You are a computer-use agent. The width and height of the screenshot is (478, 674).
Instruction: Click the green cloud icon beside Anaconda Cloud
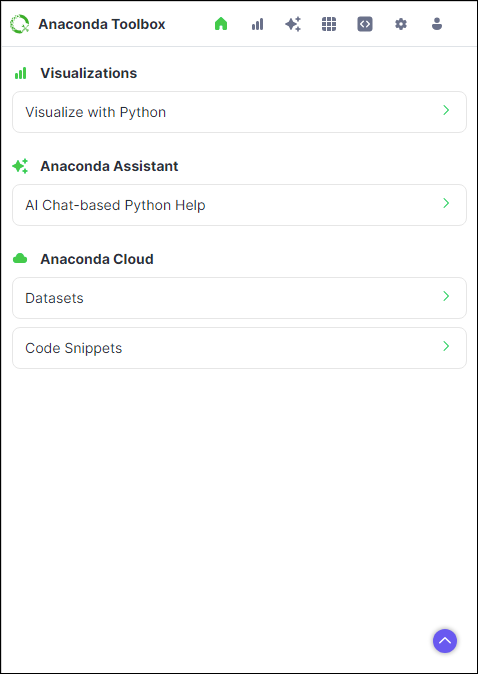(20, 258)
